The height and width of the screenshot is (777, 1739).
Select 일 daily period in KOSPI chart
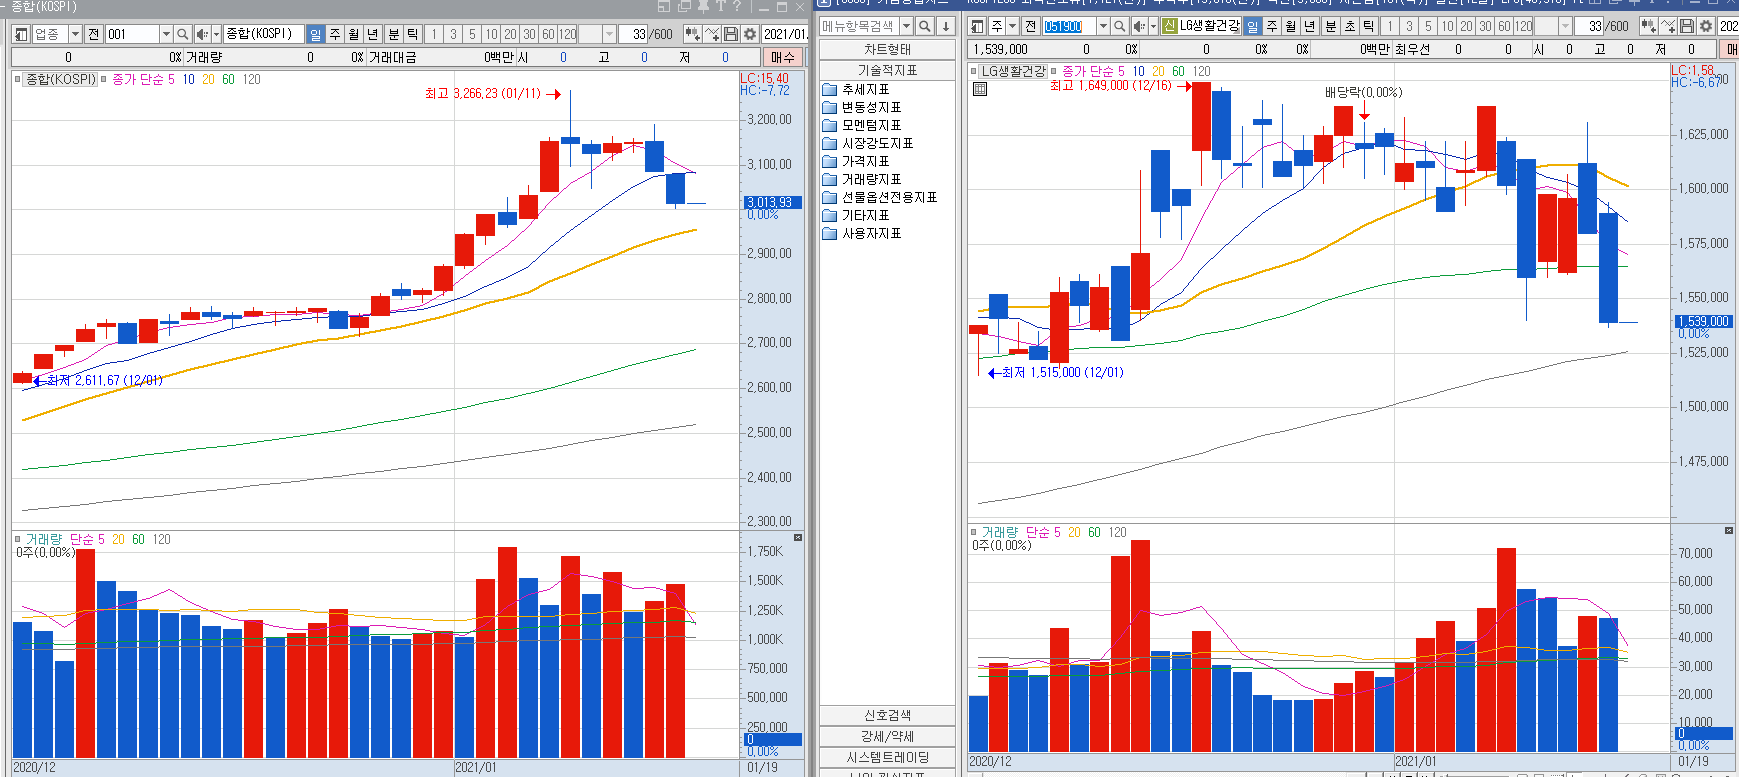(x=316, y=34)
